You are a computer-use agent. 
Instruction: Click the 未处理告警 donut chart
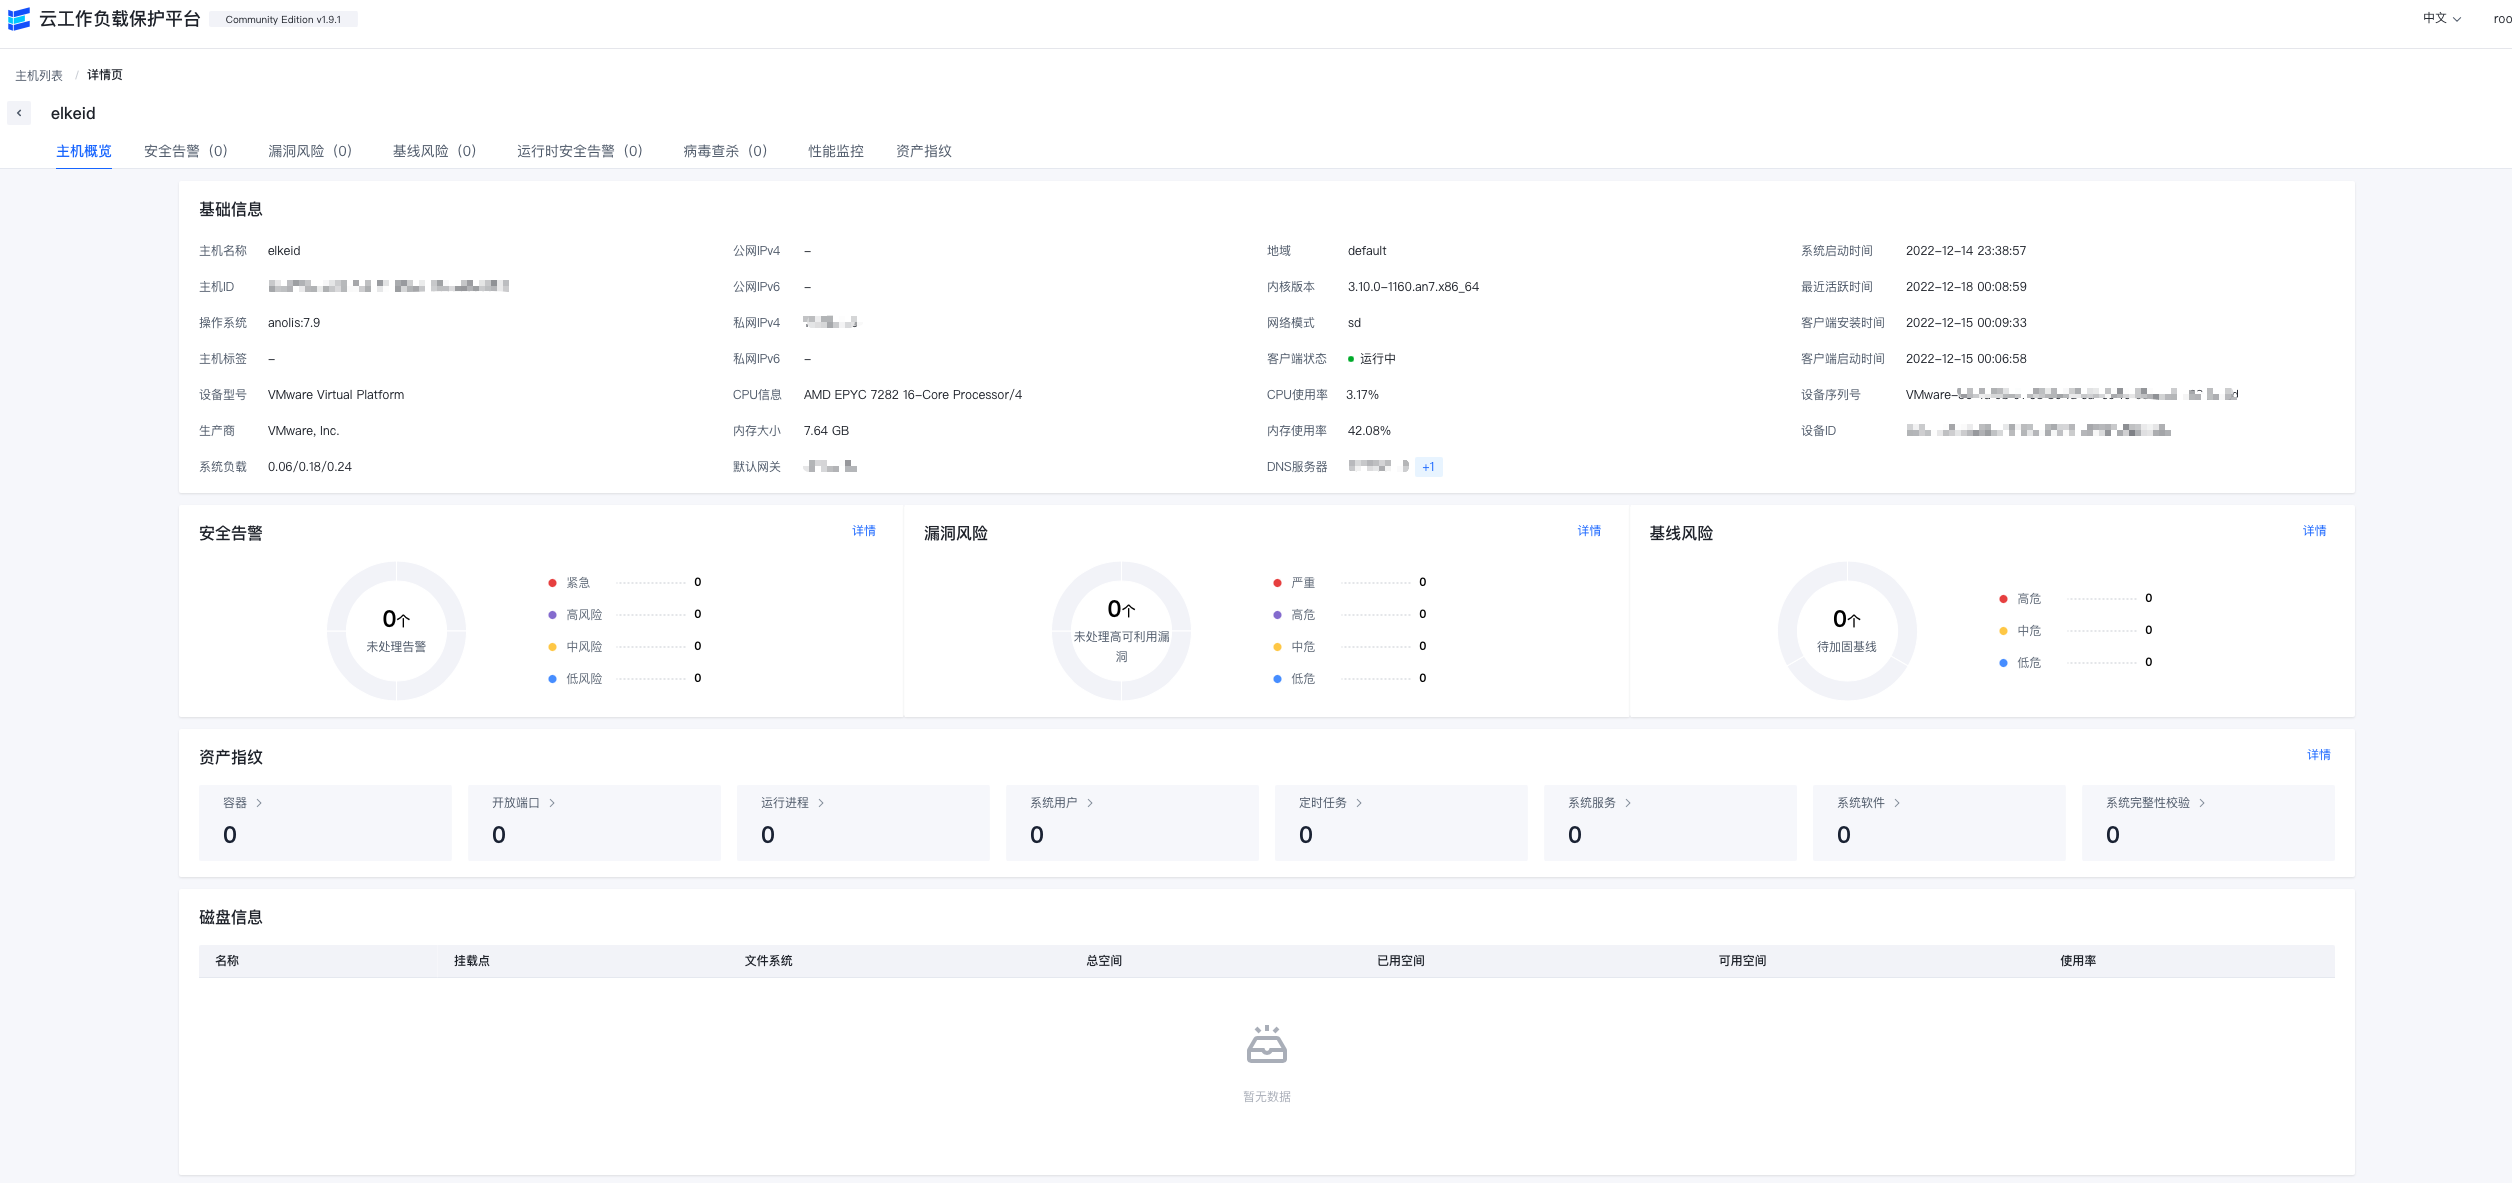396,630
